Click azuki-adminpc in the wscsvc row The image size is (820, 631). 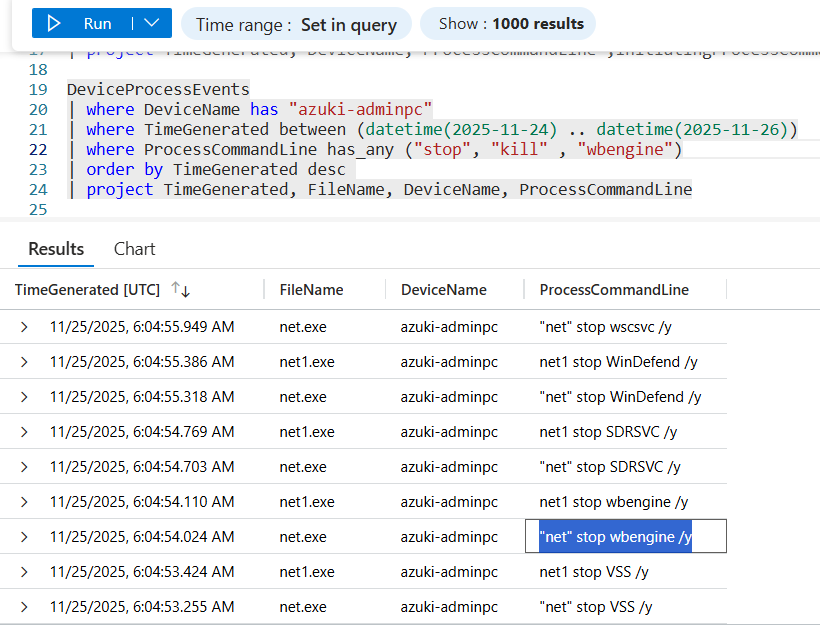point(449,327)
